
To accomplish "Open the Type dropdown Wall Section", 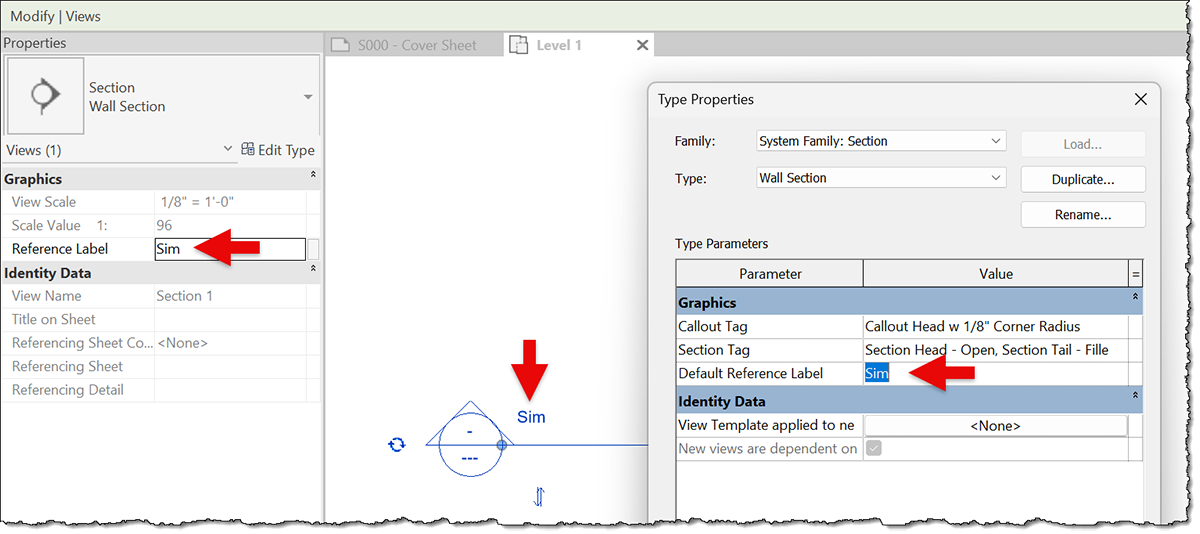I will click(881, 178).
